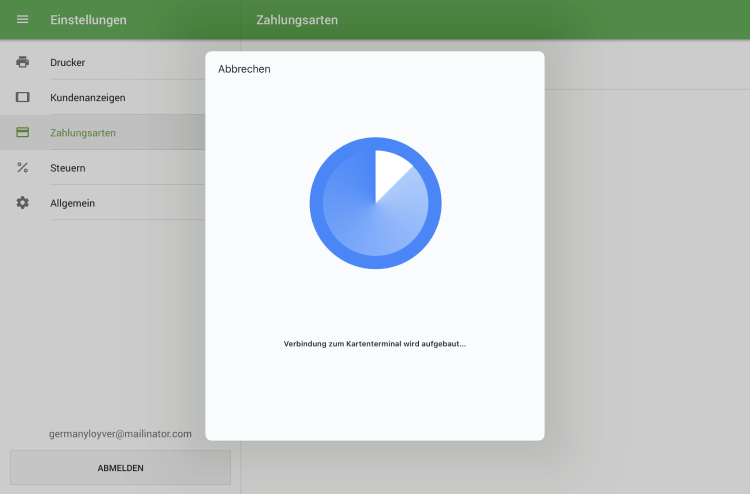This screenshot has height=494, width=750.
Task: Open the Drucker settings entry
Action: click(x=68, y=62)
